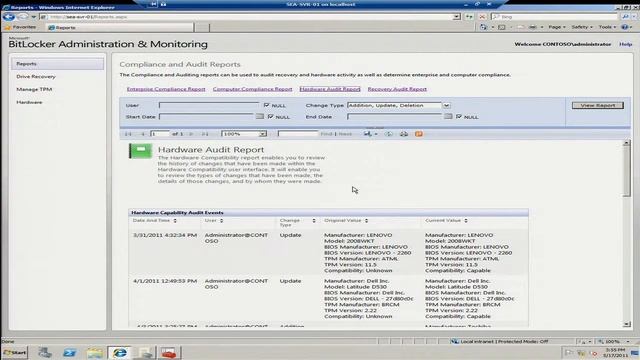Toggle the Start Date NULL checkbox
The width and height of the screenshot is (640, 360).
point(270,116)
